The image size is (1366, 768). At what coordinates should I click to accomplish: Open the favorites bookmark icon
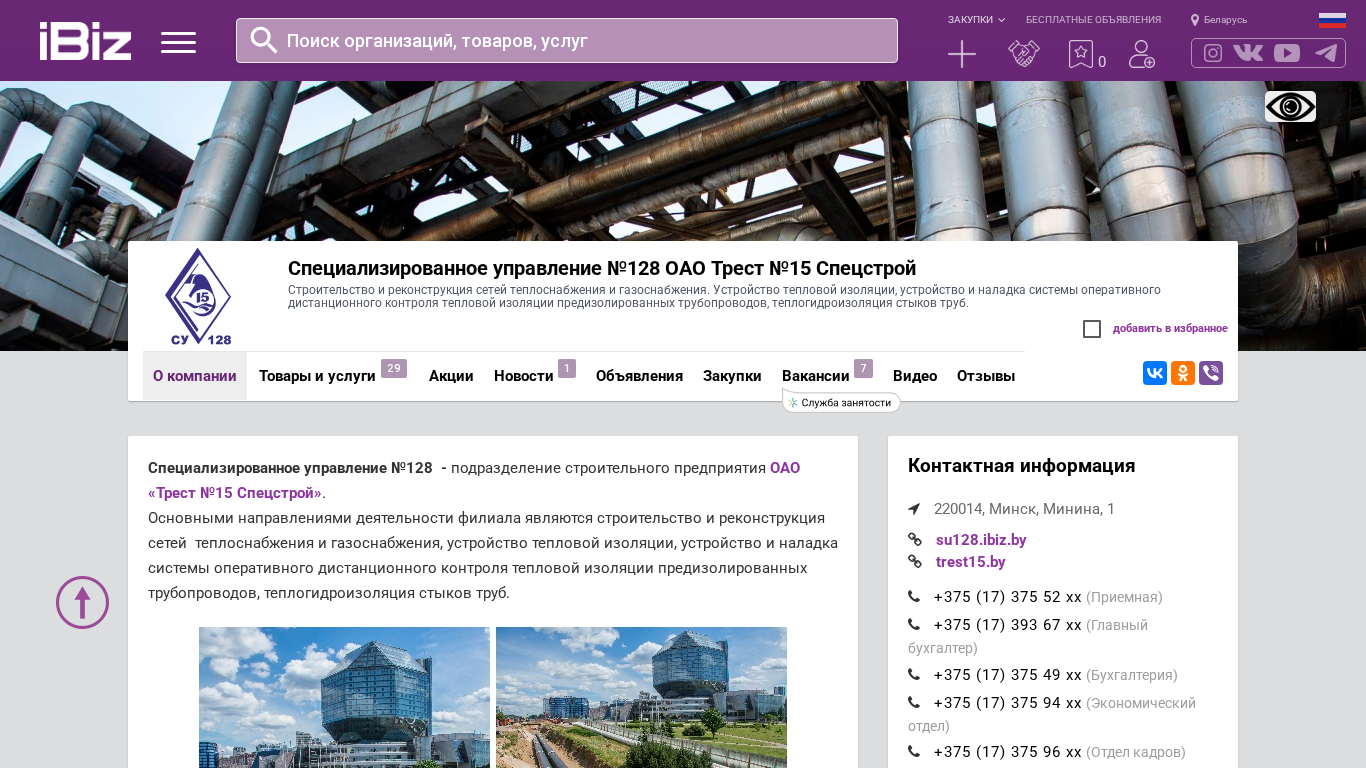pyautogui.click(x=1081, y=54)
